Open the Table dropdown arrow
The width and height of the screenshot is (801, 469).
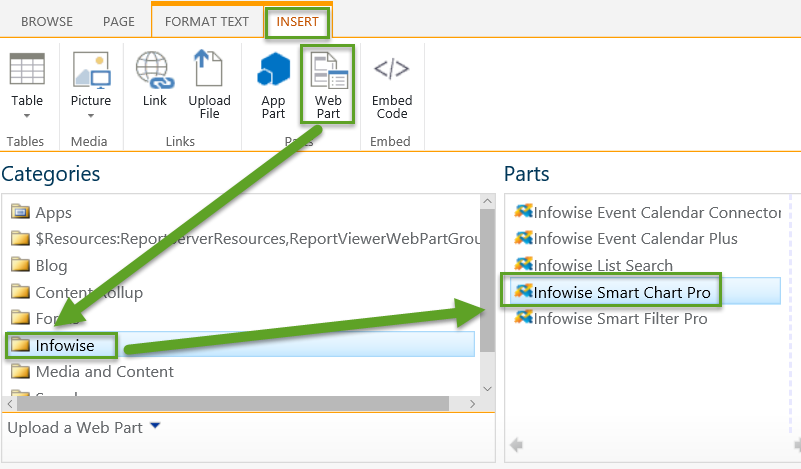pyautogui.click(x=27, y=116)
